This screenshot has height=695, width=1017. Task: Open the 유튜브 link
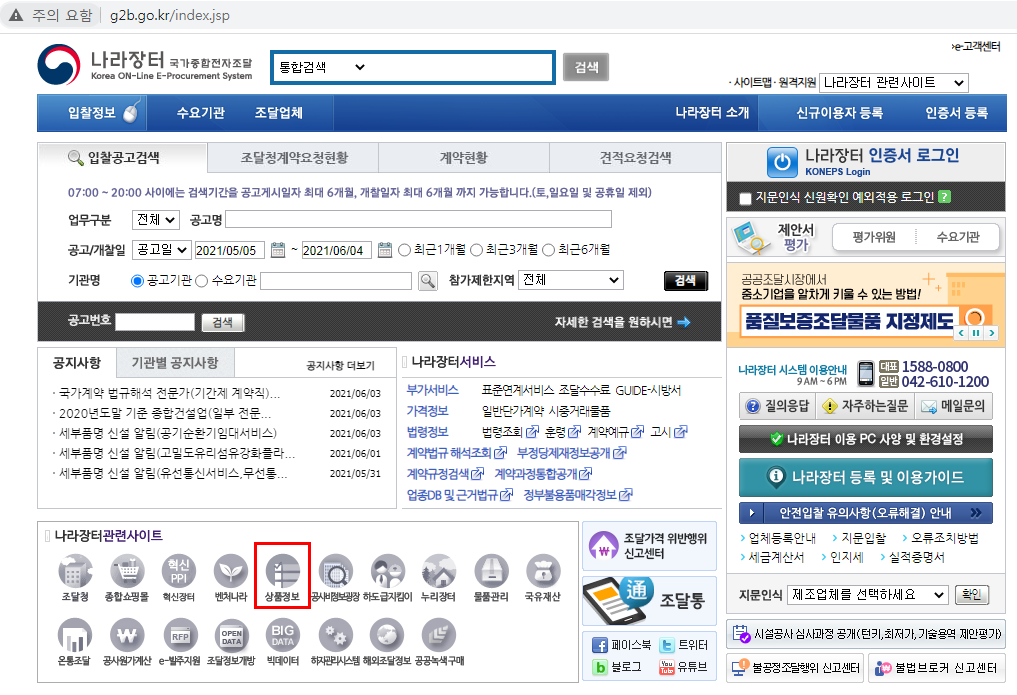tap(683, 666)
